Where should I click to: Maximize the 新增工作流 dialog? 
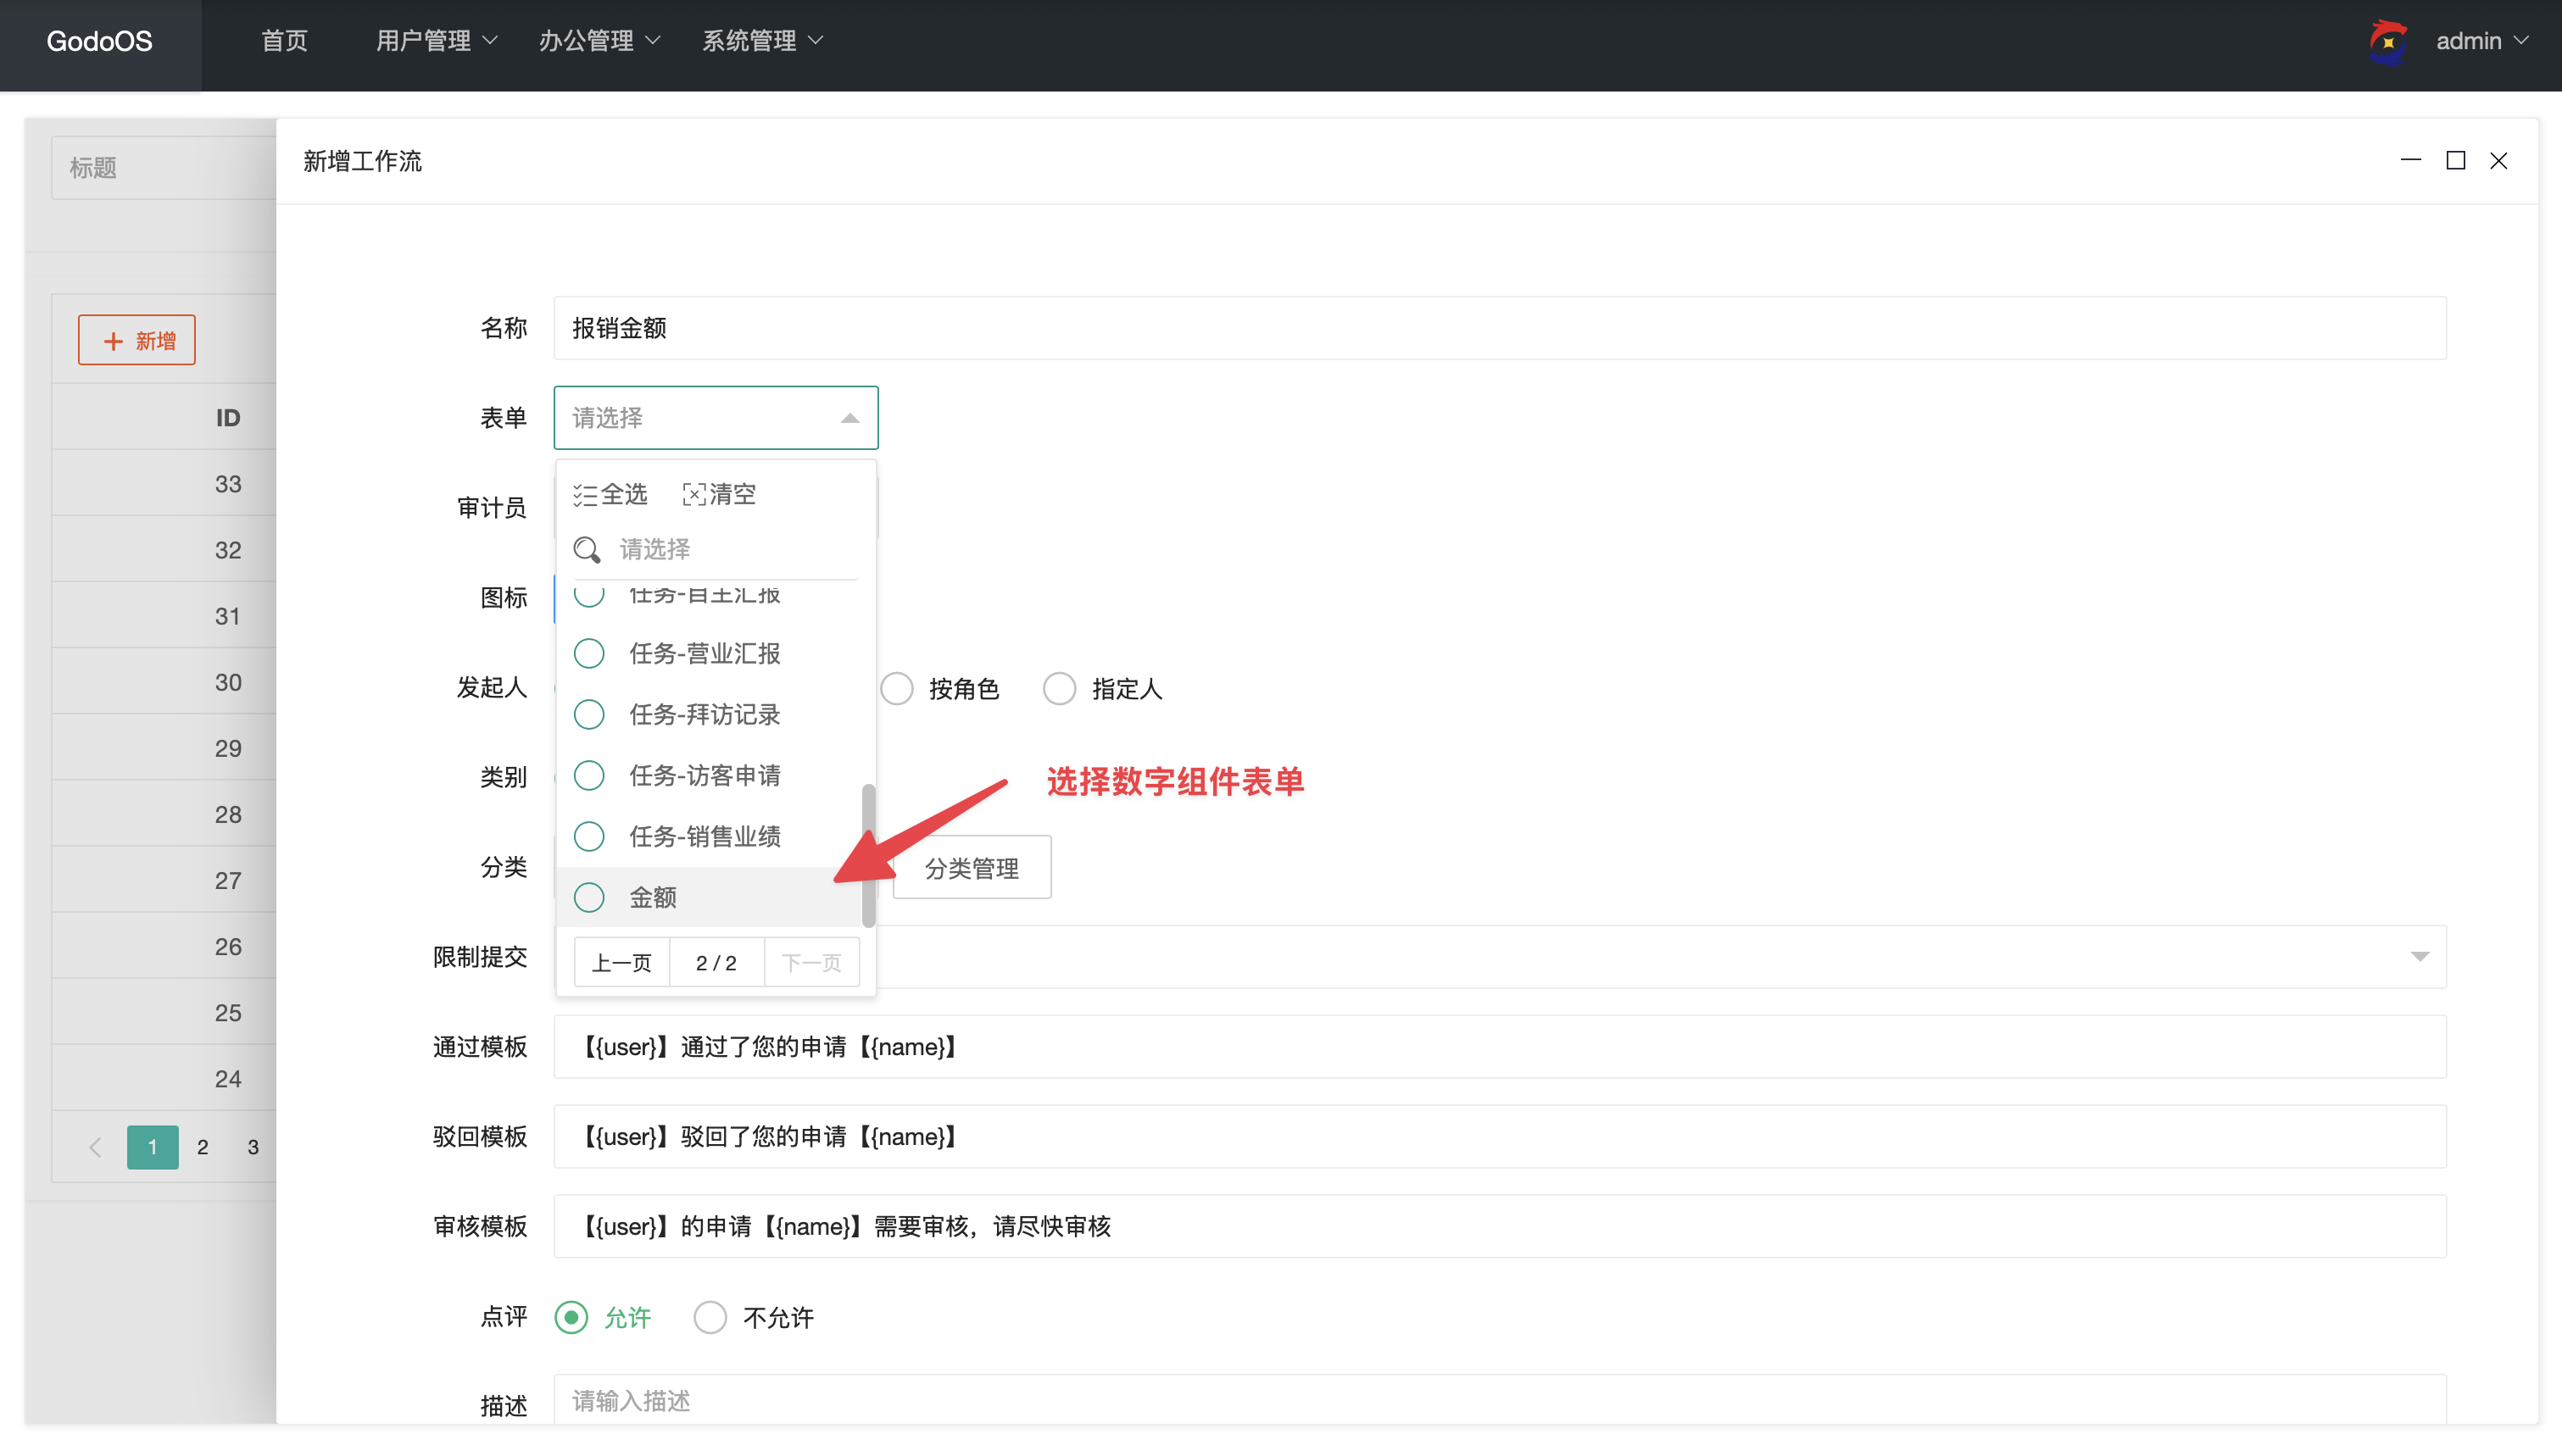point(2455,161)
